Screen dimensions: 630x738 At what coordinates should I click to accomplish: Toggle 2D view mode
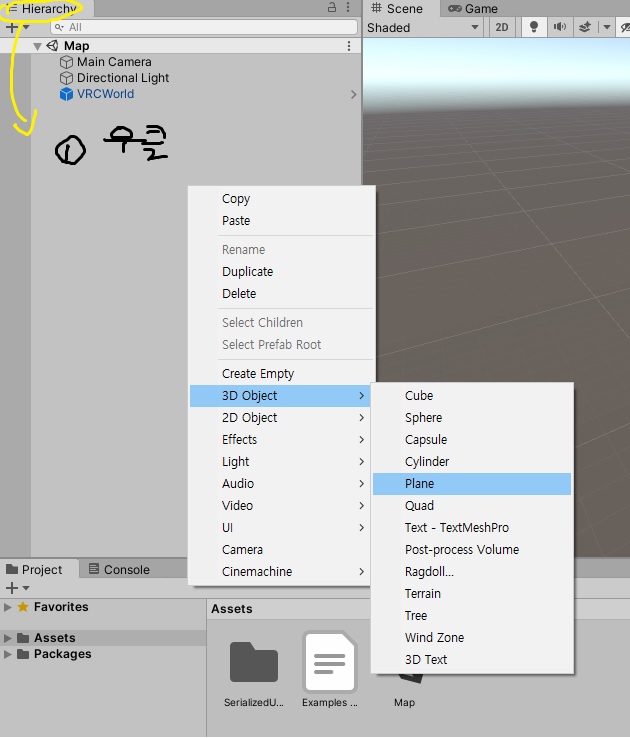pyautogui.click(x=502, y=27)
